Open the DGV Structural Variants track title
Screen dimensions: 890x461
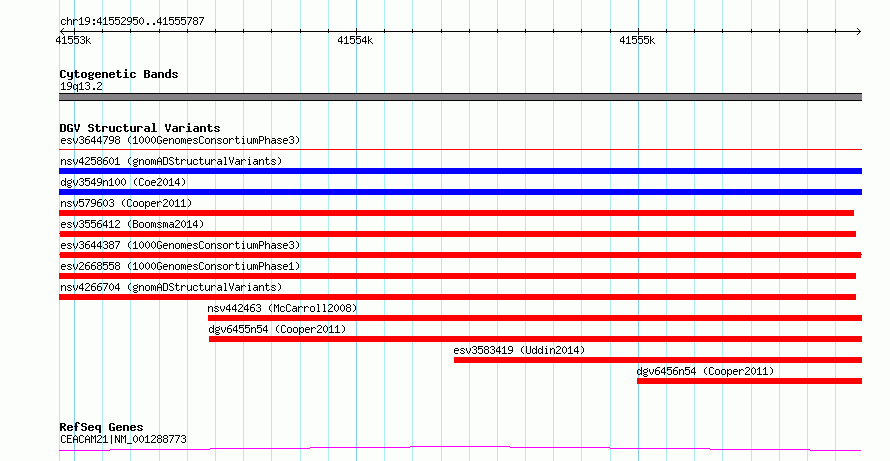[x=140, y=128]
